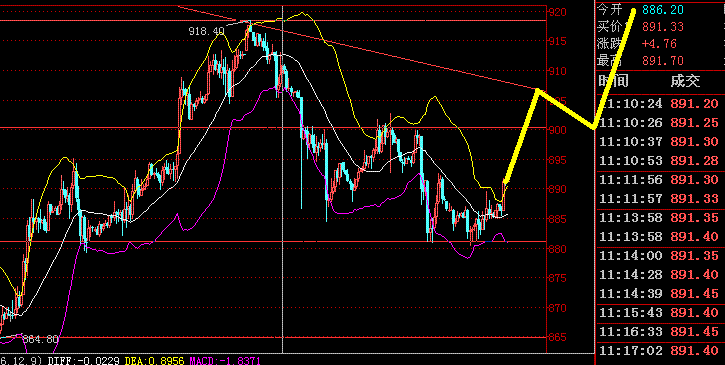725x365 pixels.
Task: Click the 880 price axis label
Action: (x=557, y=249)
